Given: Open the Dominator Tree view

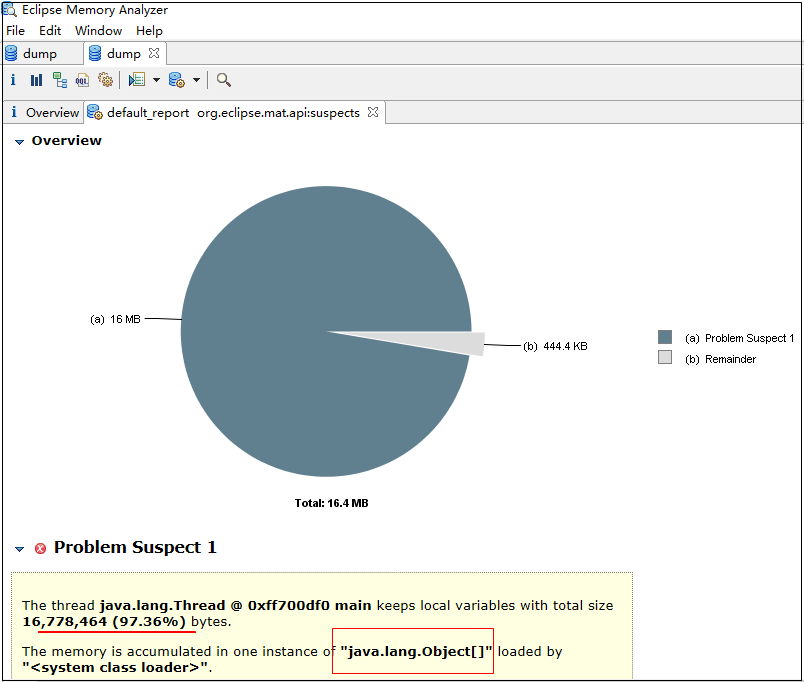Looking at the screenshot, I should point(60,80).
